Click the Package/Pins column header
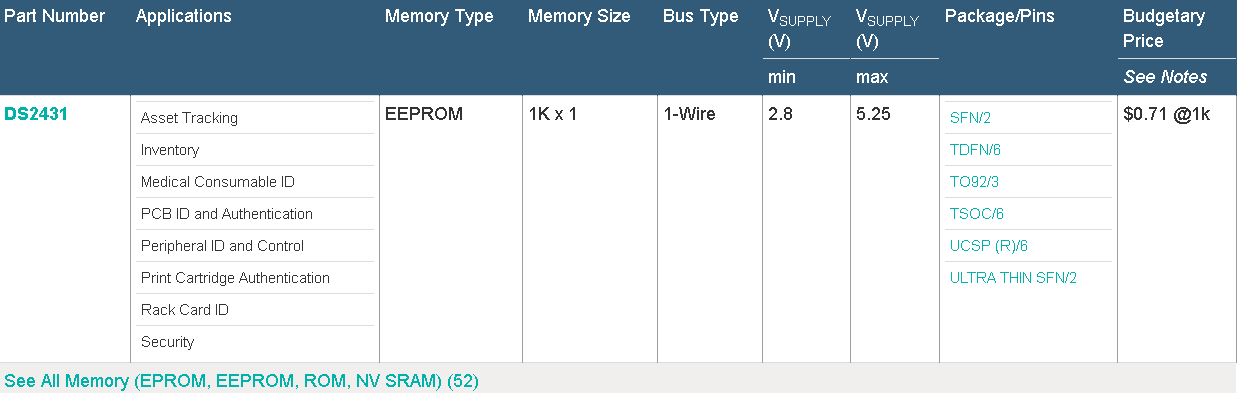Viewport: 1241px width, 393px height. click(999, 16)
